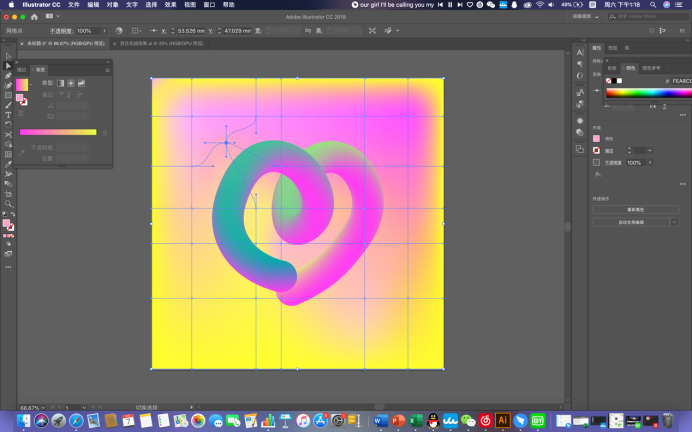Open the 对象 menu
The height and width of the screenshot is (433, 692).
tap(113, 5)
